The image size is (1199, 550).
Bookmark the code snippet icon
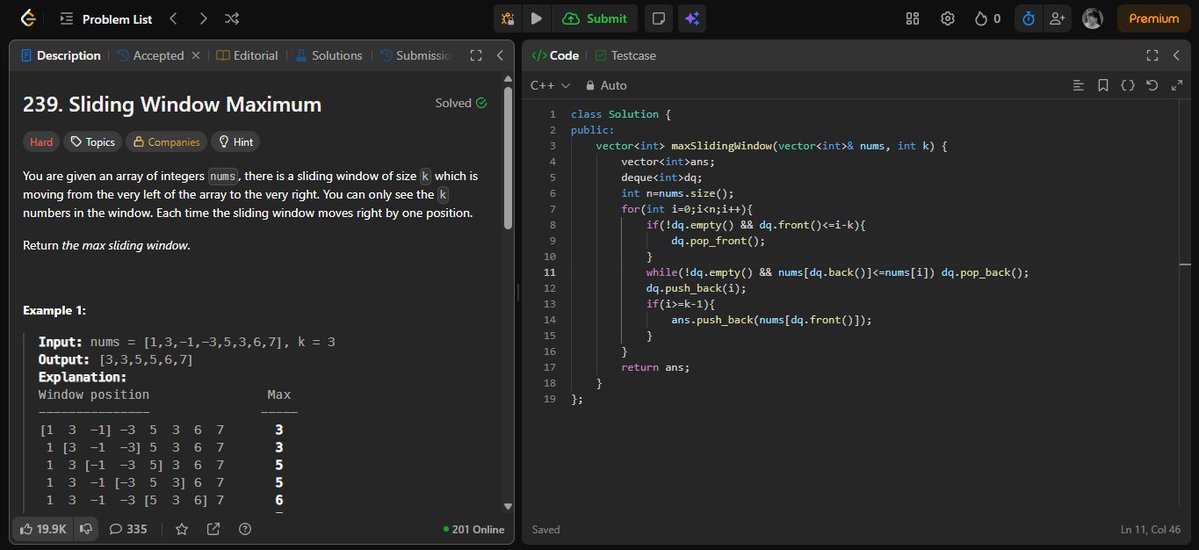(x=1103, y=86)
